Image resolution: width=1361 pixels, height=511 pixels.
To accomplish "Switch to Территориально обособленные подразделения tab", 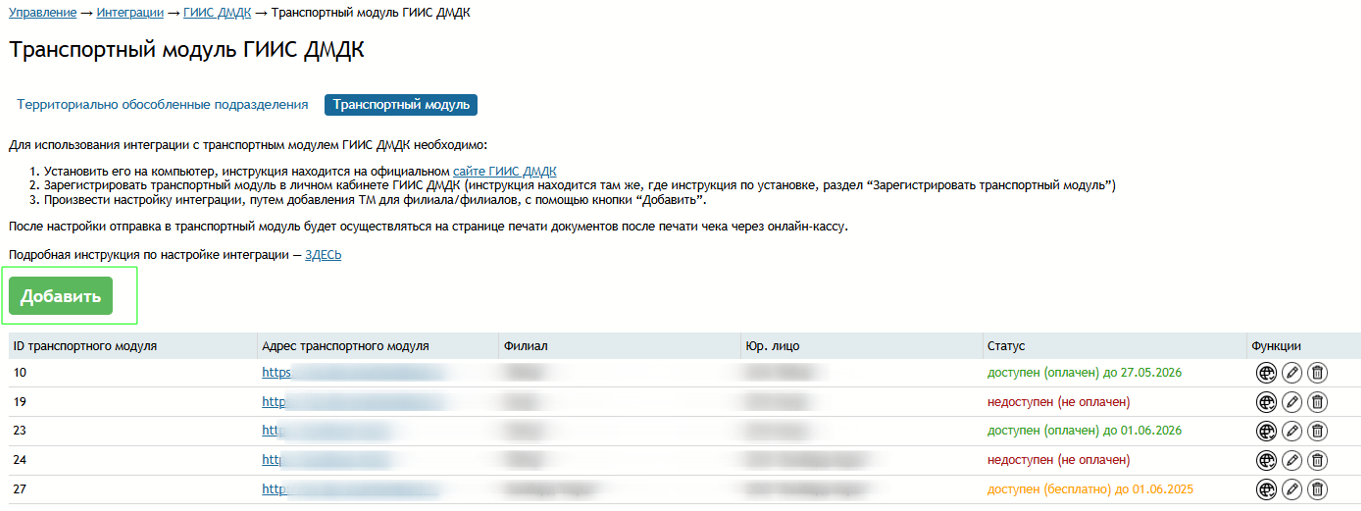I will click(x=162, y=105).
